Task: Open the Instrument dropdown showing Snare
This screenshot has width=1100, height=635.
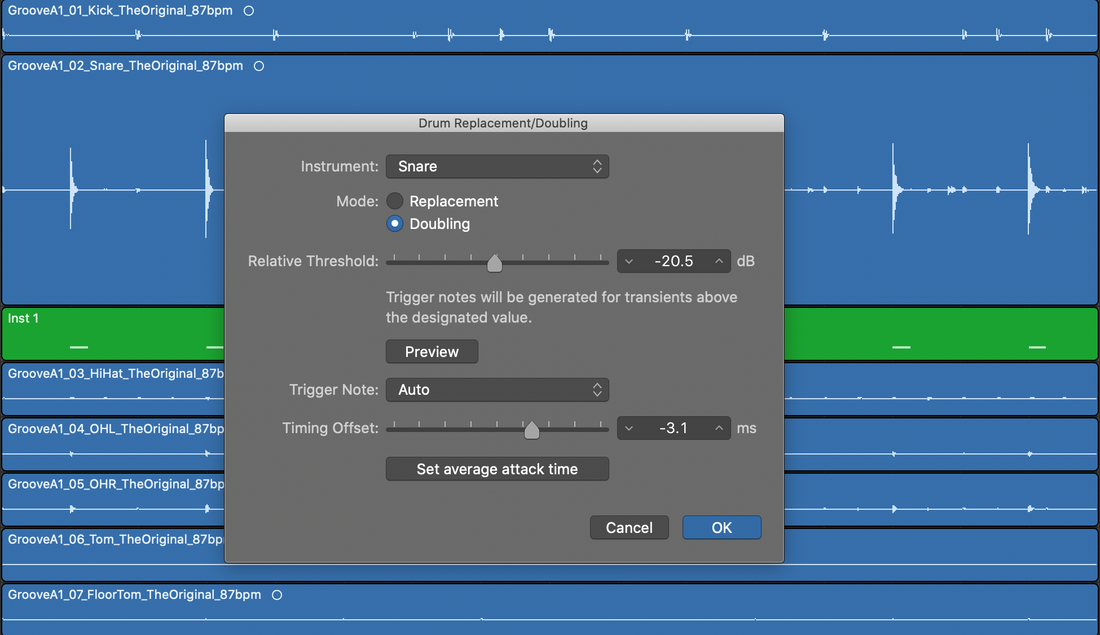Action: point(497,167)
